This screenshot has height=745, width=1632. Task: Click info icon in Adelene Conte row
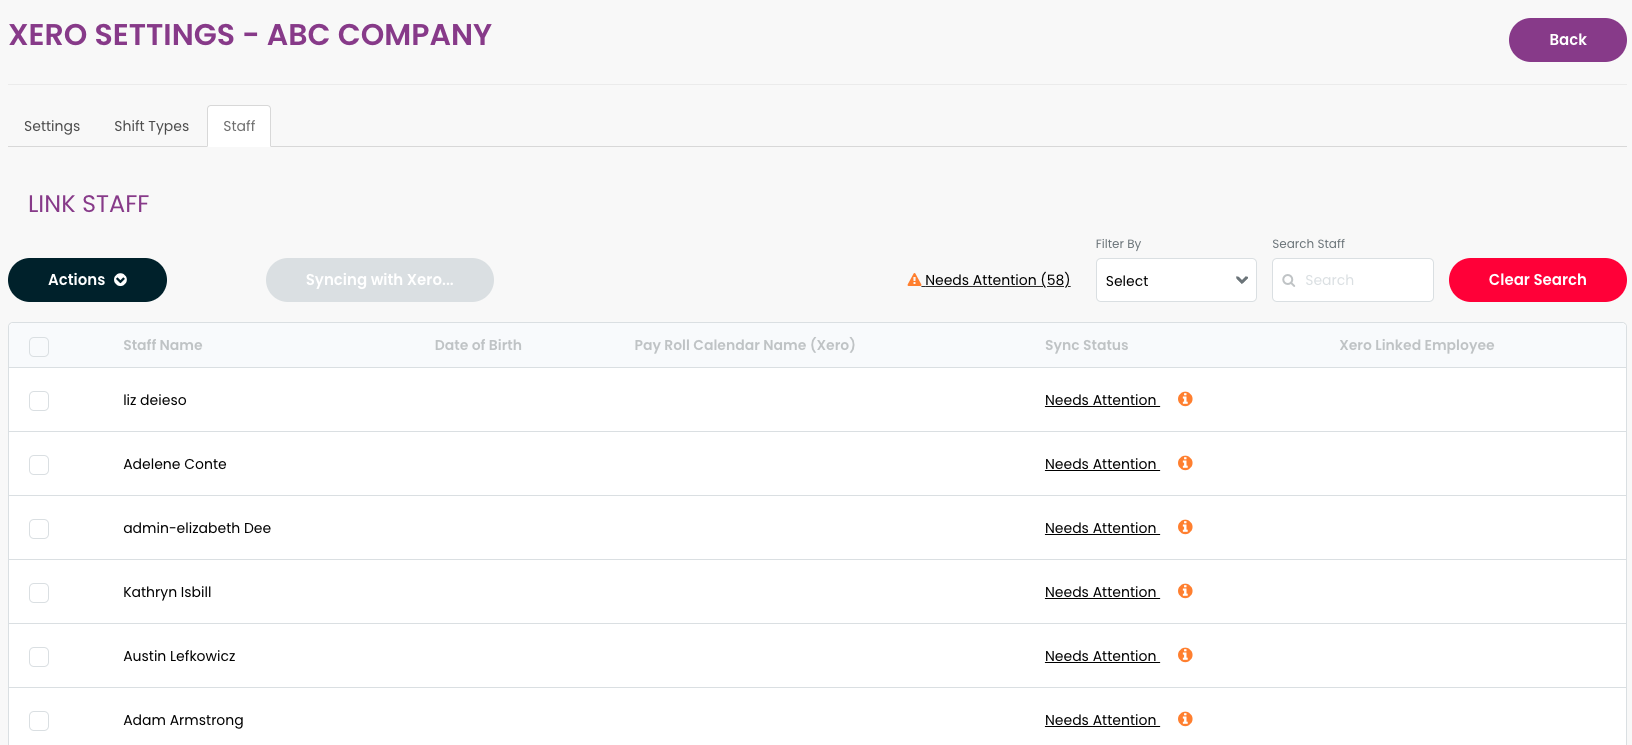coord(1185,463)
